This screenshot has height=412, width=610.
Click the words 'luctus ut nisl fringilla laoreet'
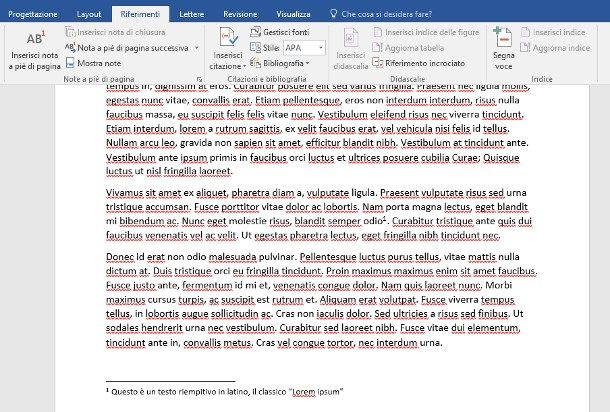tap(169, 171)
